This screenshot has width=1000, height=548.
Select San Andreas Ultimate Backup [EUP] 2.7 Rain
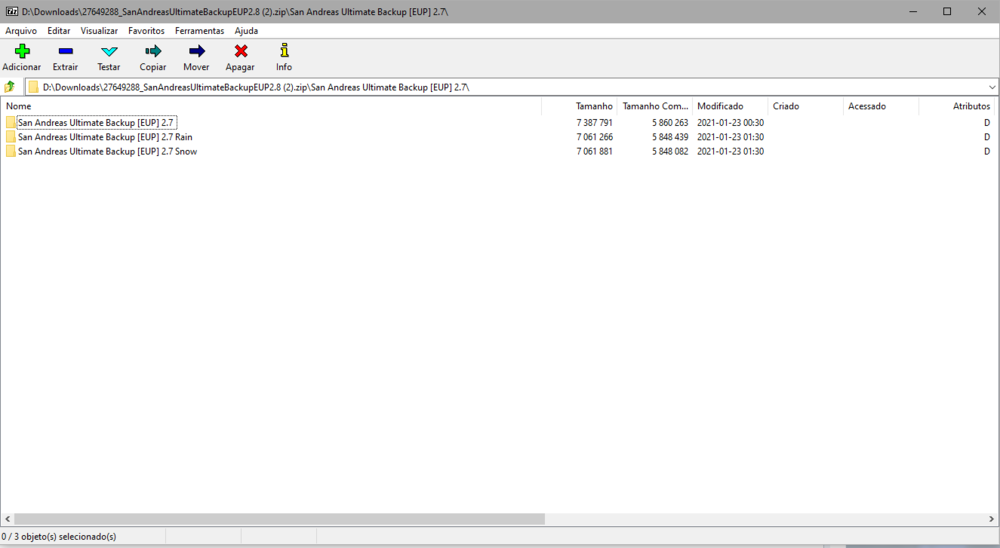tap(105, 137)
